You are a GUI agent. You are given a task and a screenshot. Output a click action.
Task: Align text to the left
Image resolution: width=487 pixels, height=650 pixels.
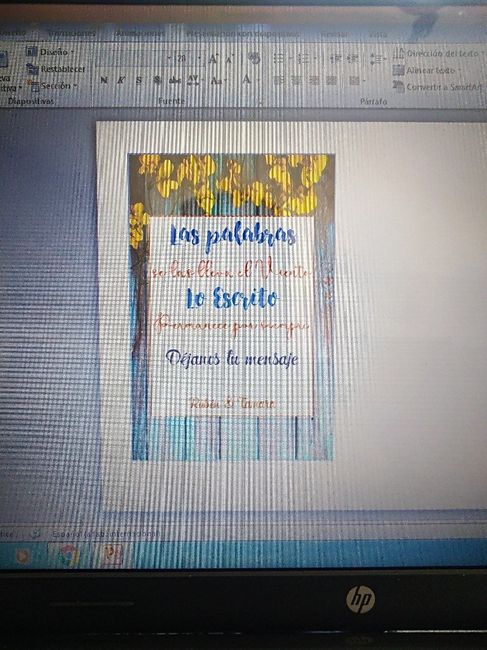click(279, 80)
